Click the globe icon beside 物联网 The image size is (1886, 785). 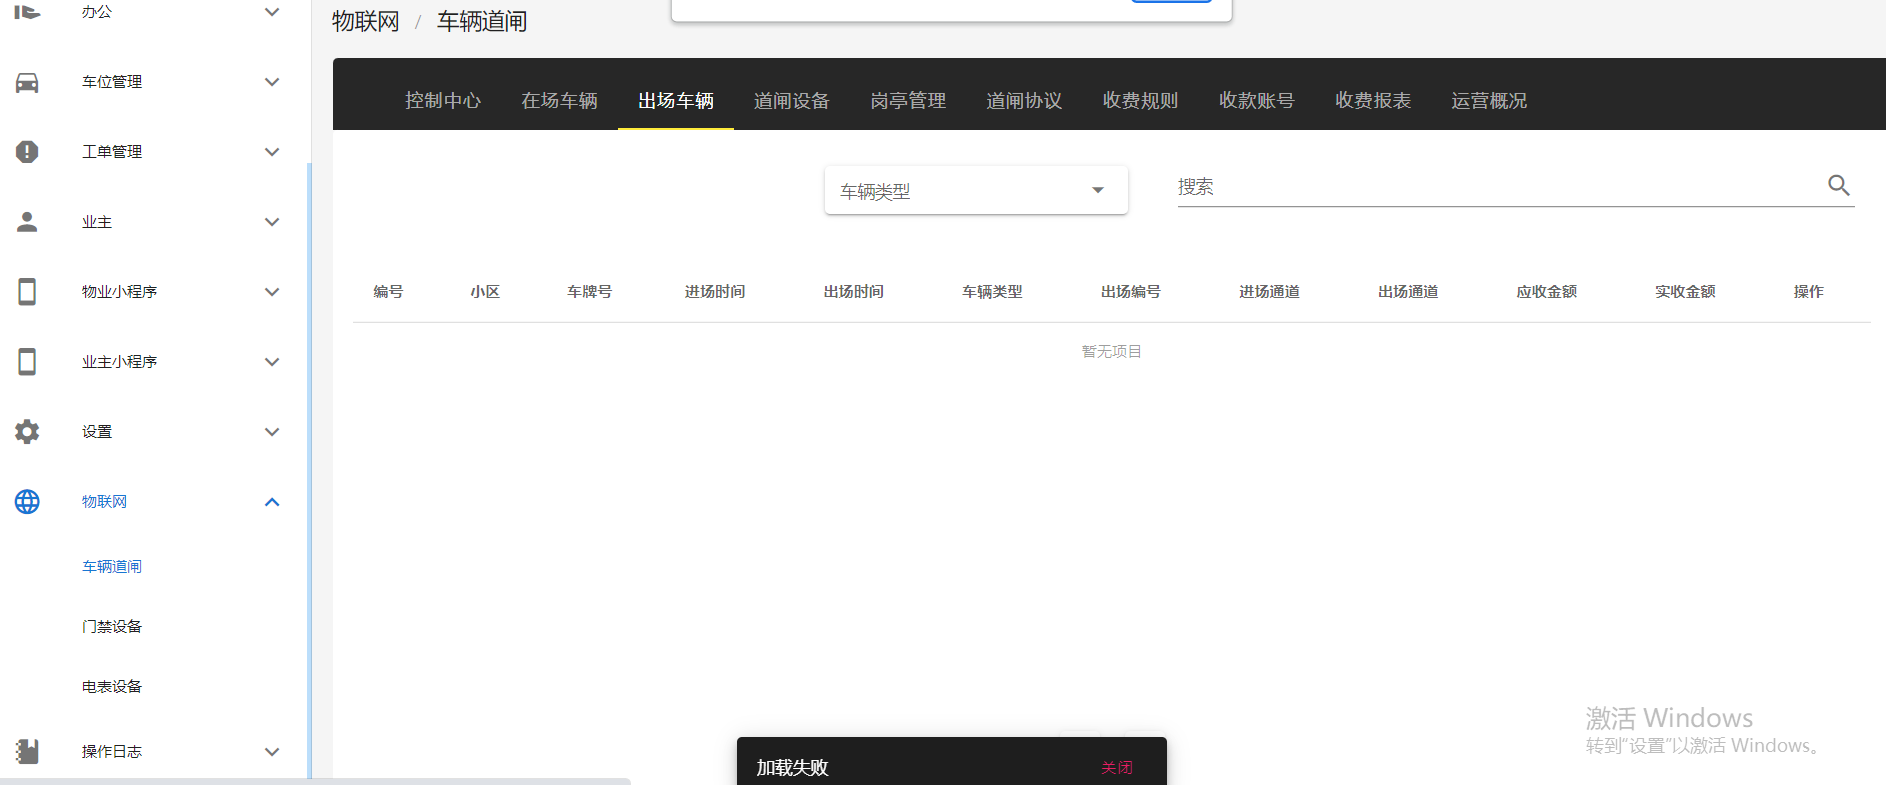(27, 502)
